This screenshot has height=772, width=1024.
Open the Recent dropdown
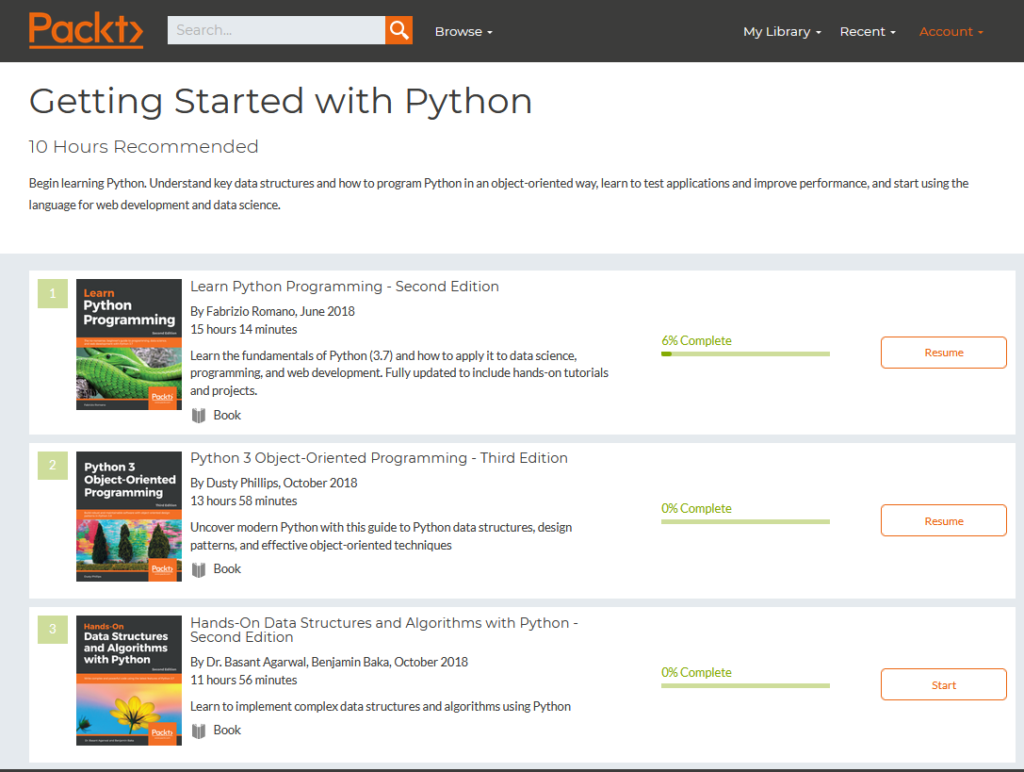pos(867,31)
